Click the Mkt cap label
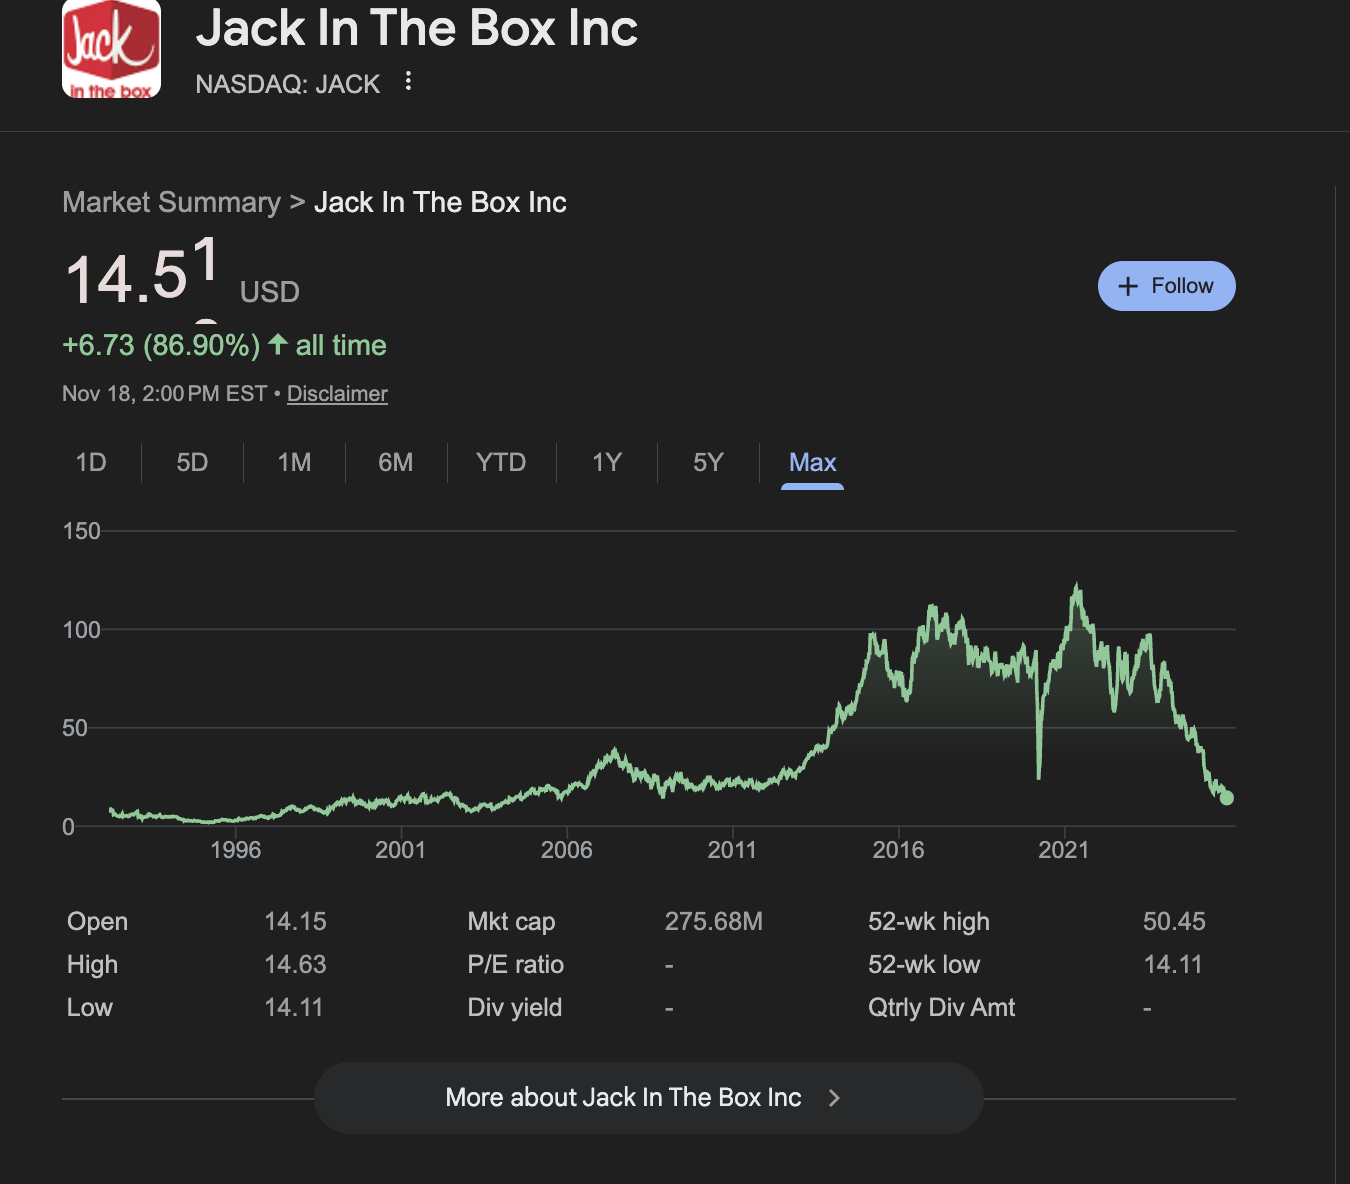This screenshot has width=1350, height=1184. tap(511, 921)
